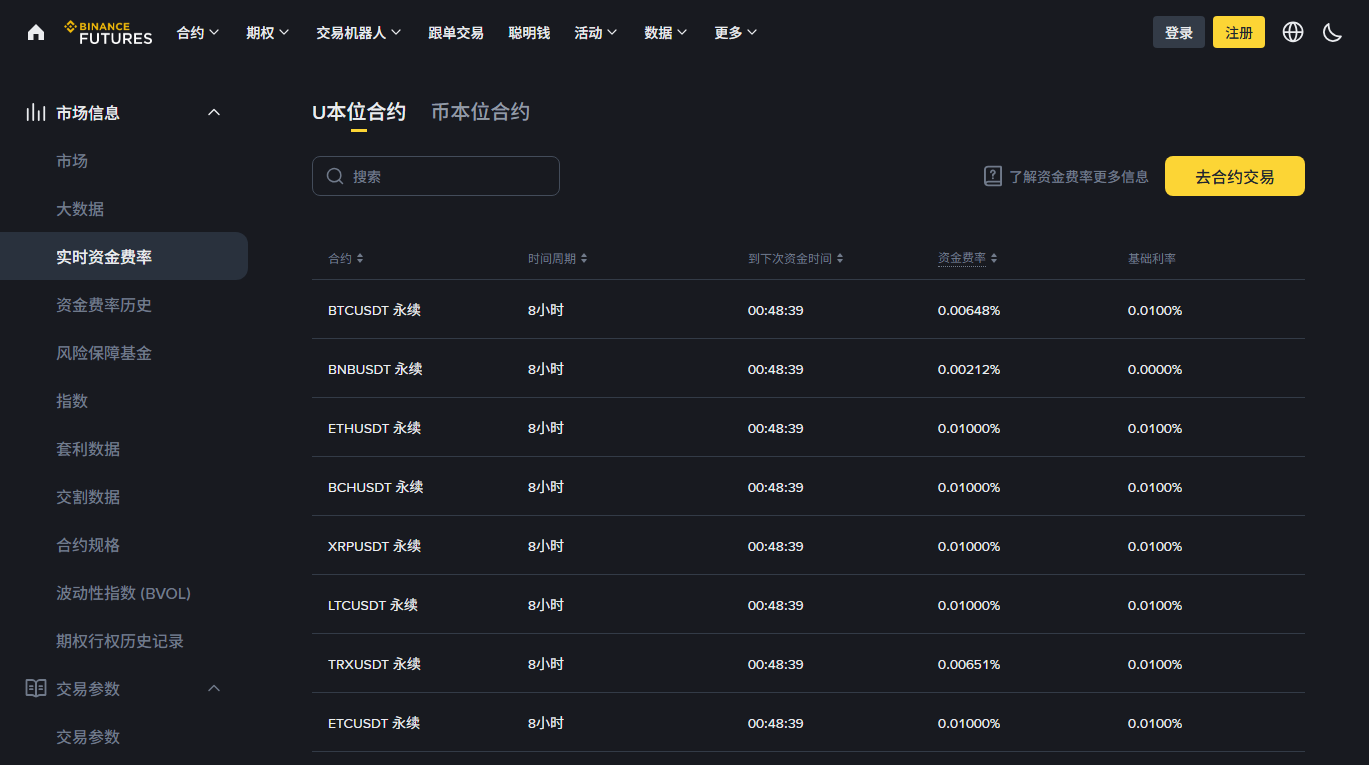Viewport: 1369px width, 765px height.
Task: Select 实时资金费率 in the sidebar
Action: pos(124,256)
